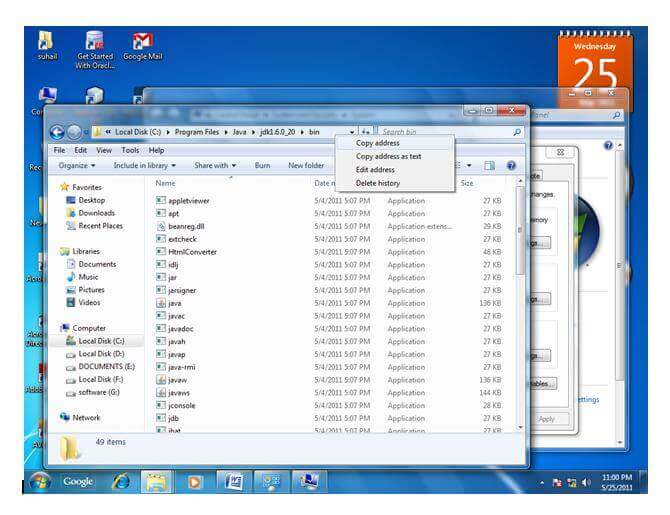Open the Google Mail desktop shortcut
Screen dimensions: 670x515
coord(142,47)
